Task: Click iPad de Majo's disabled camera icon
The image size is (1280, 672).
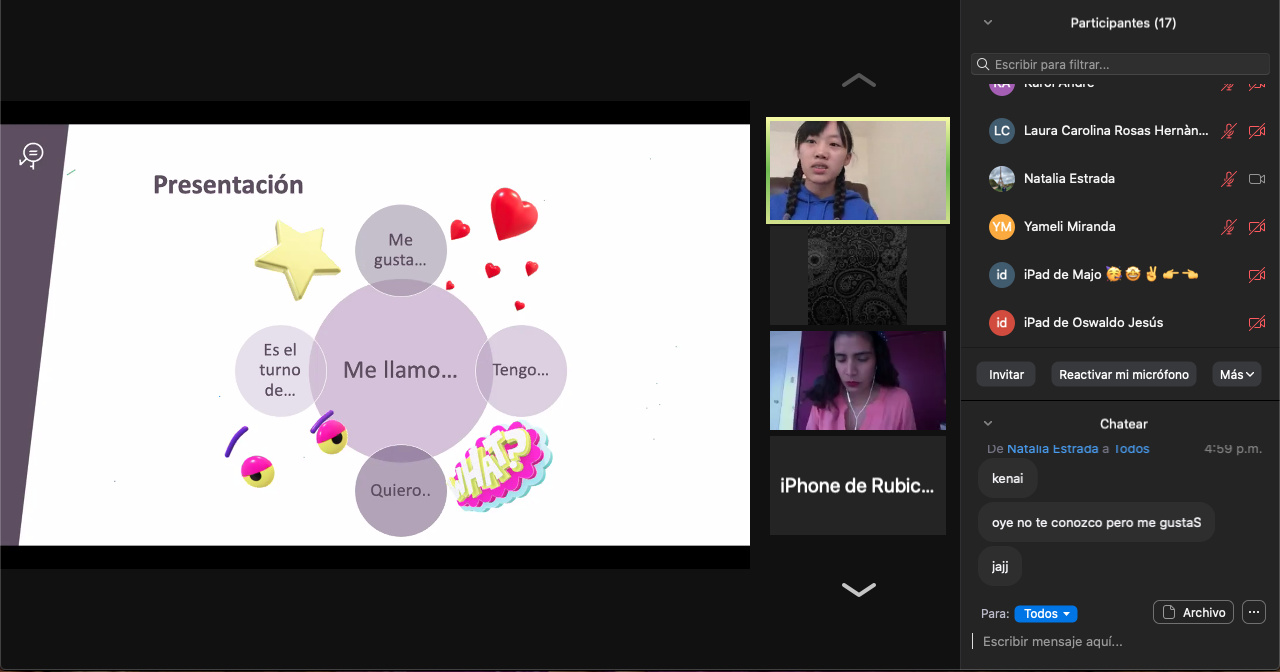Action: tap(1257, 275)
